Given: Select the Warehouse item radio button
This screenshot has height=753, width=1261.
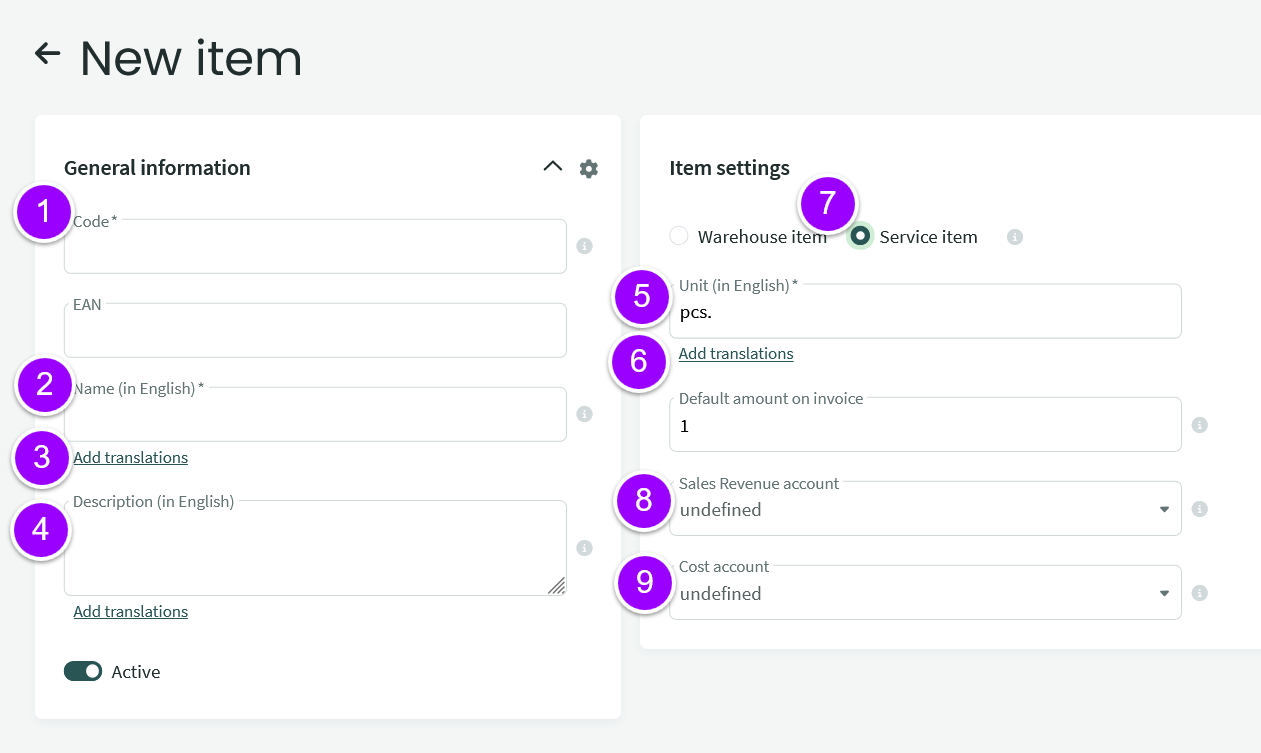Looking at the screenshot, I should (679, 236).
